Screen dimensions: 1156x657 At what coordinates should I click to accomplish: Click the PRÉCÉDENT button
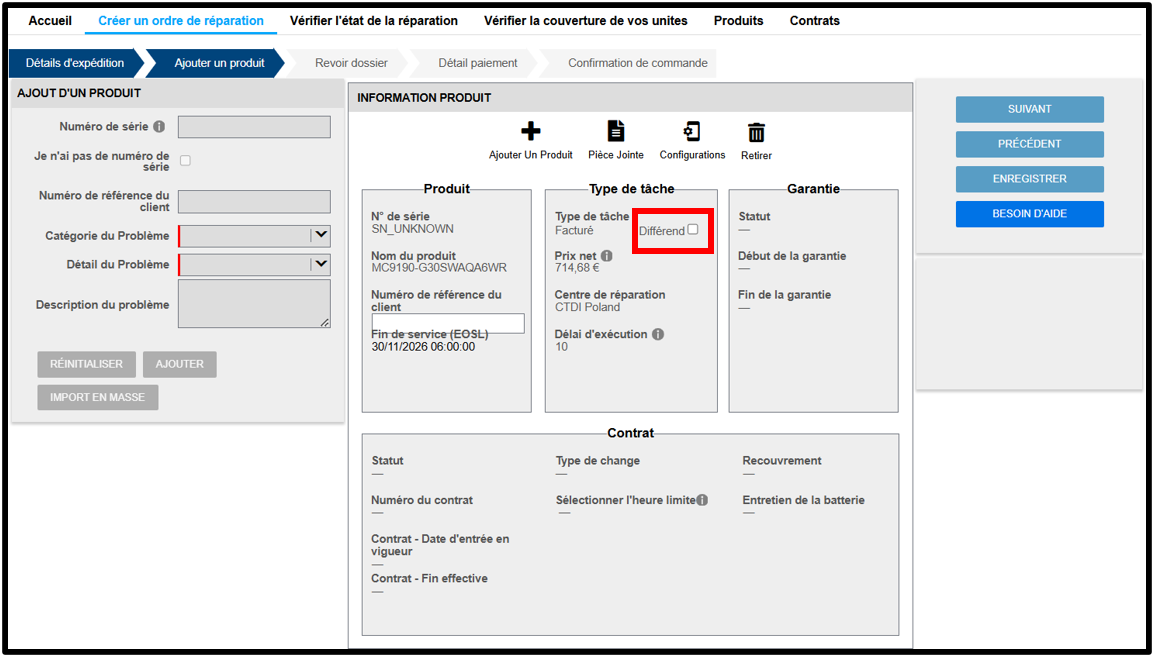click(x=1030, y=144)
